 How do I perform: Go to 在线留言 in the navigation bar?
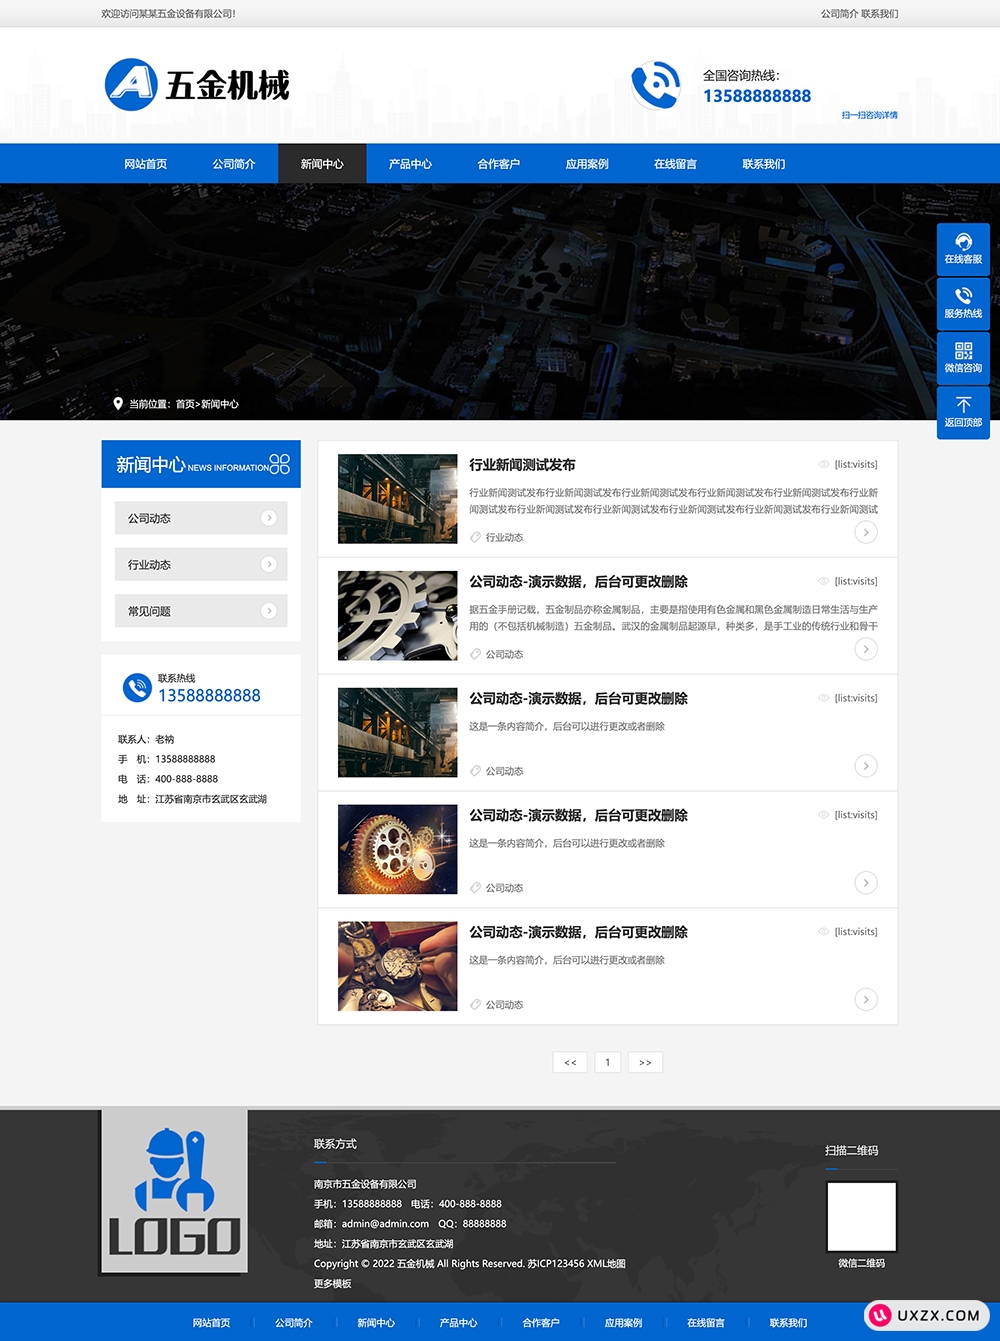(675, 164)
